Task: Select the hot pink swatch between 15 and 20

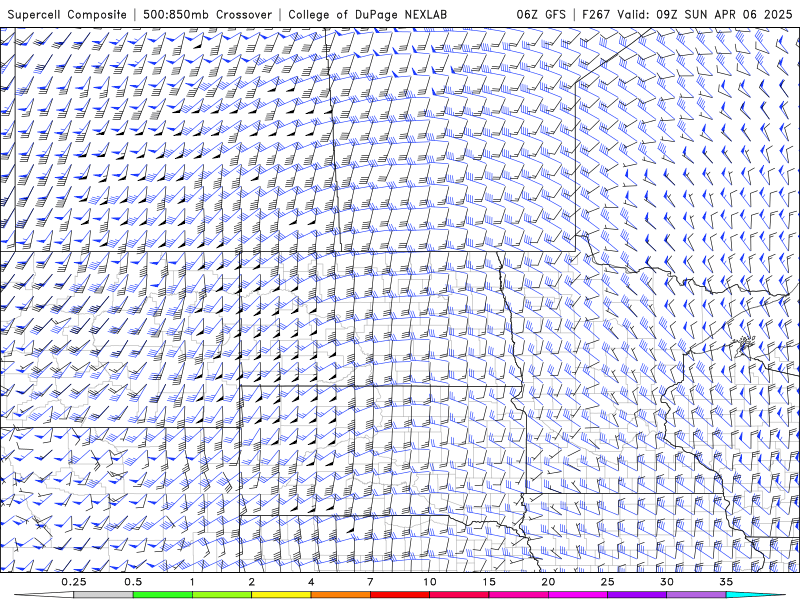Action: pos(518,595)
